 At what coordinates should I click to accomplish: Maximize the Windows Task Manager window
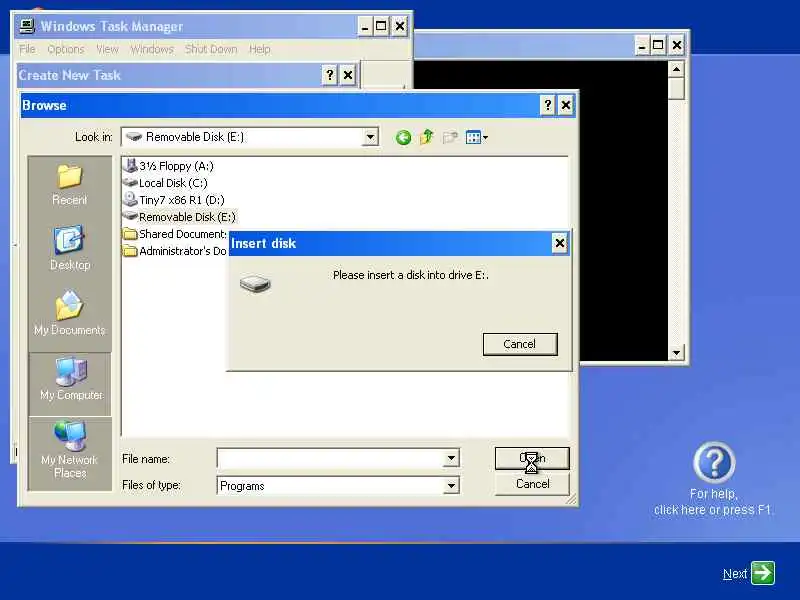tap(381, 27)
